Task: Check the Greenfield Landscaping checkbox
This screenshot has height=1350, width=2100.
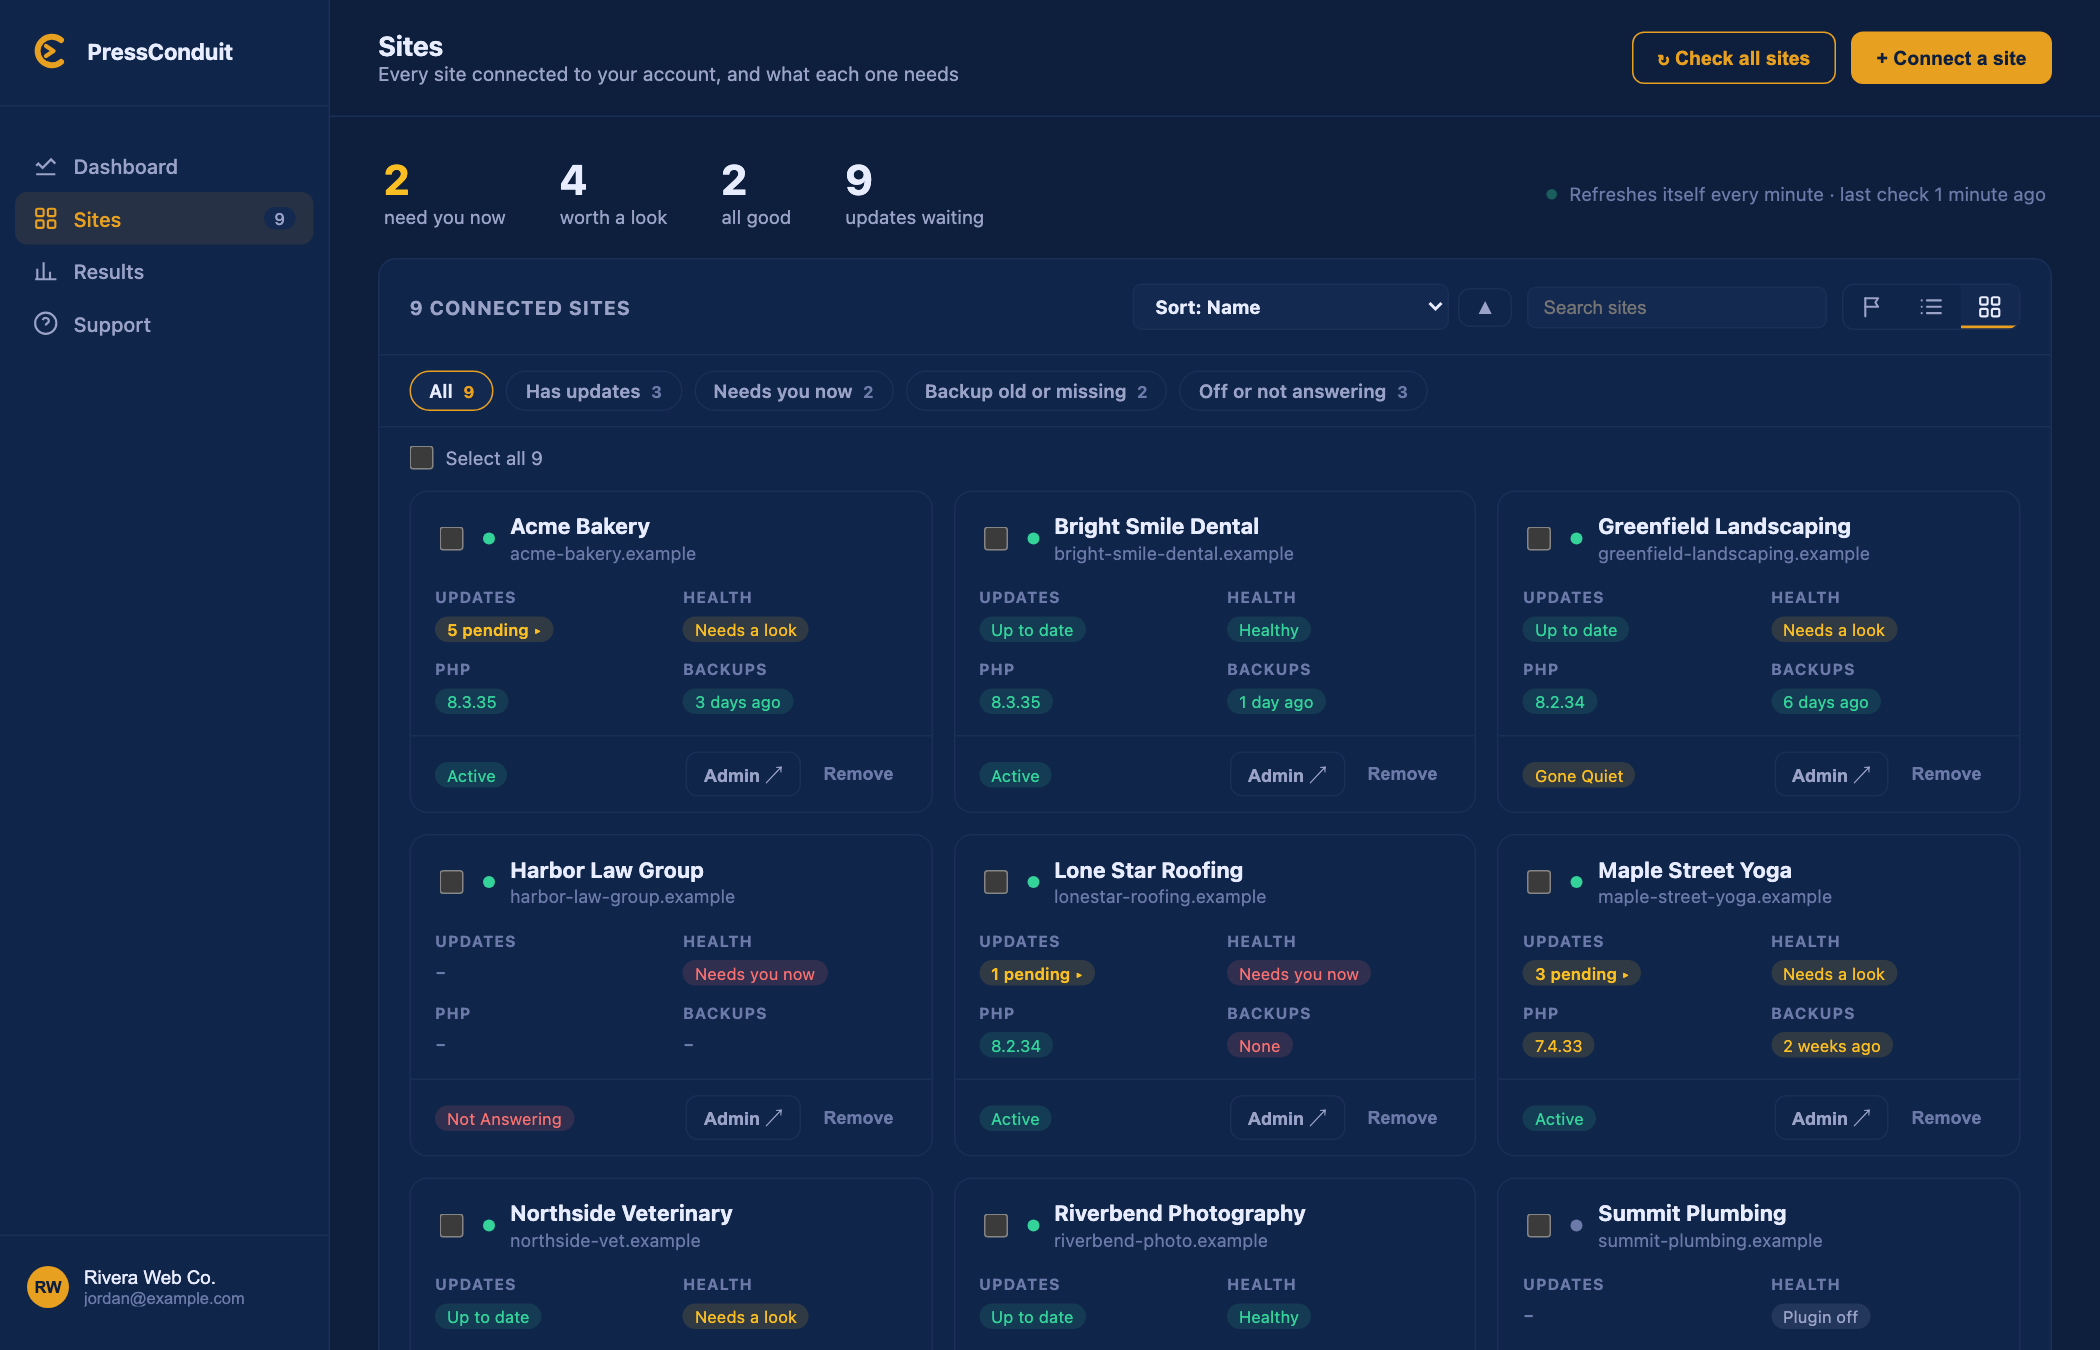Action: [1539, 539]
